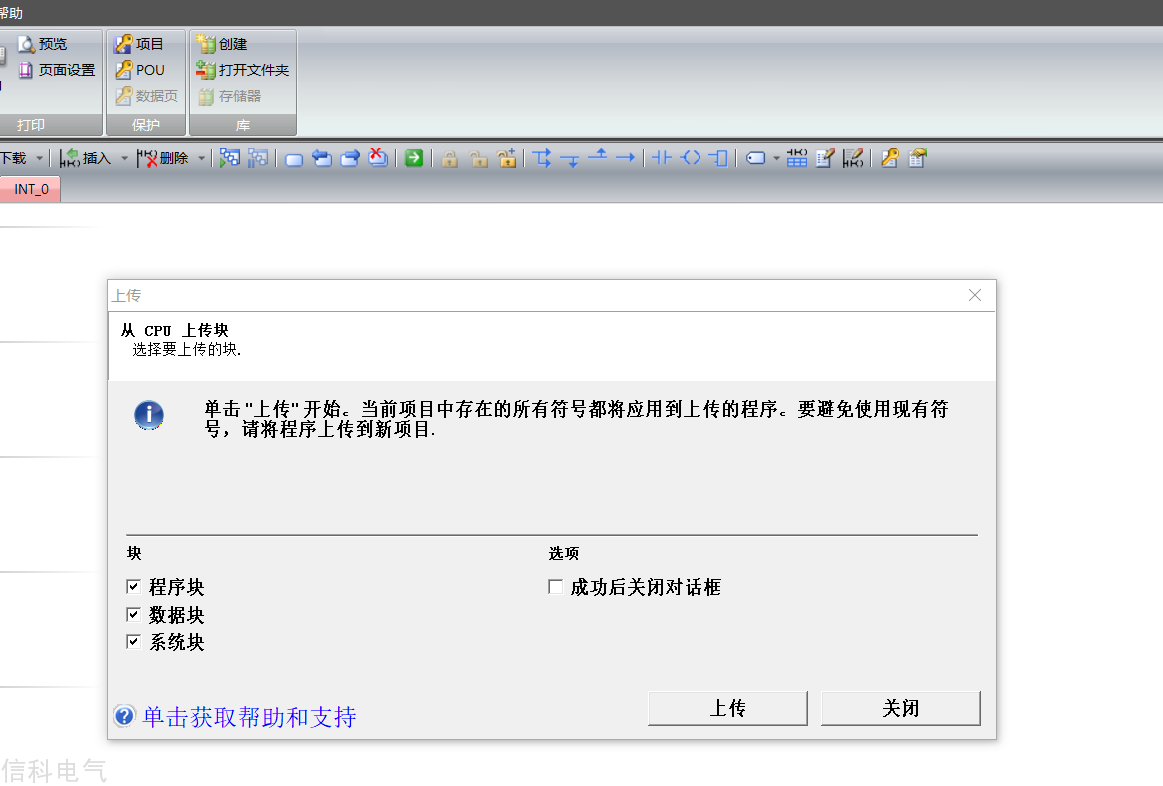Expand the 删除 dropdown arrow
Screen dimensions: 1163x786
[x=201, y=158]
